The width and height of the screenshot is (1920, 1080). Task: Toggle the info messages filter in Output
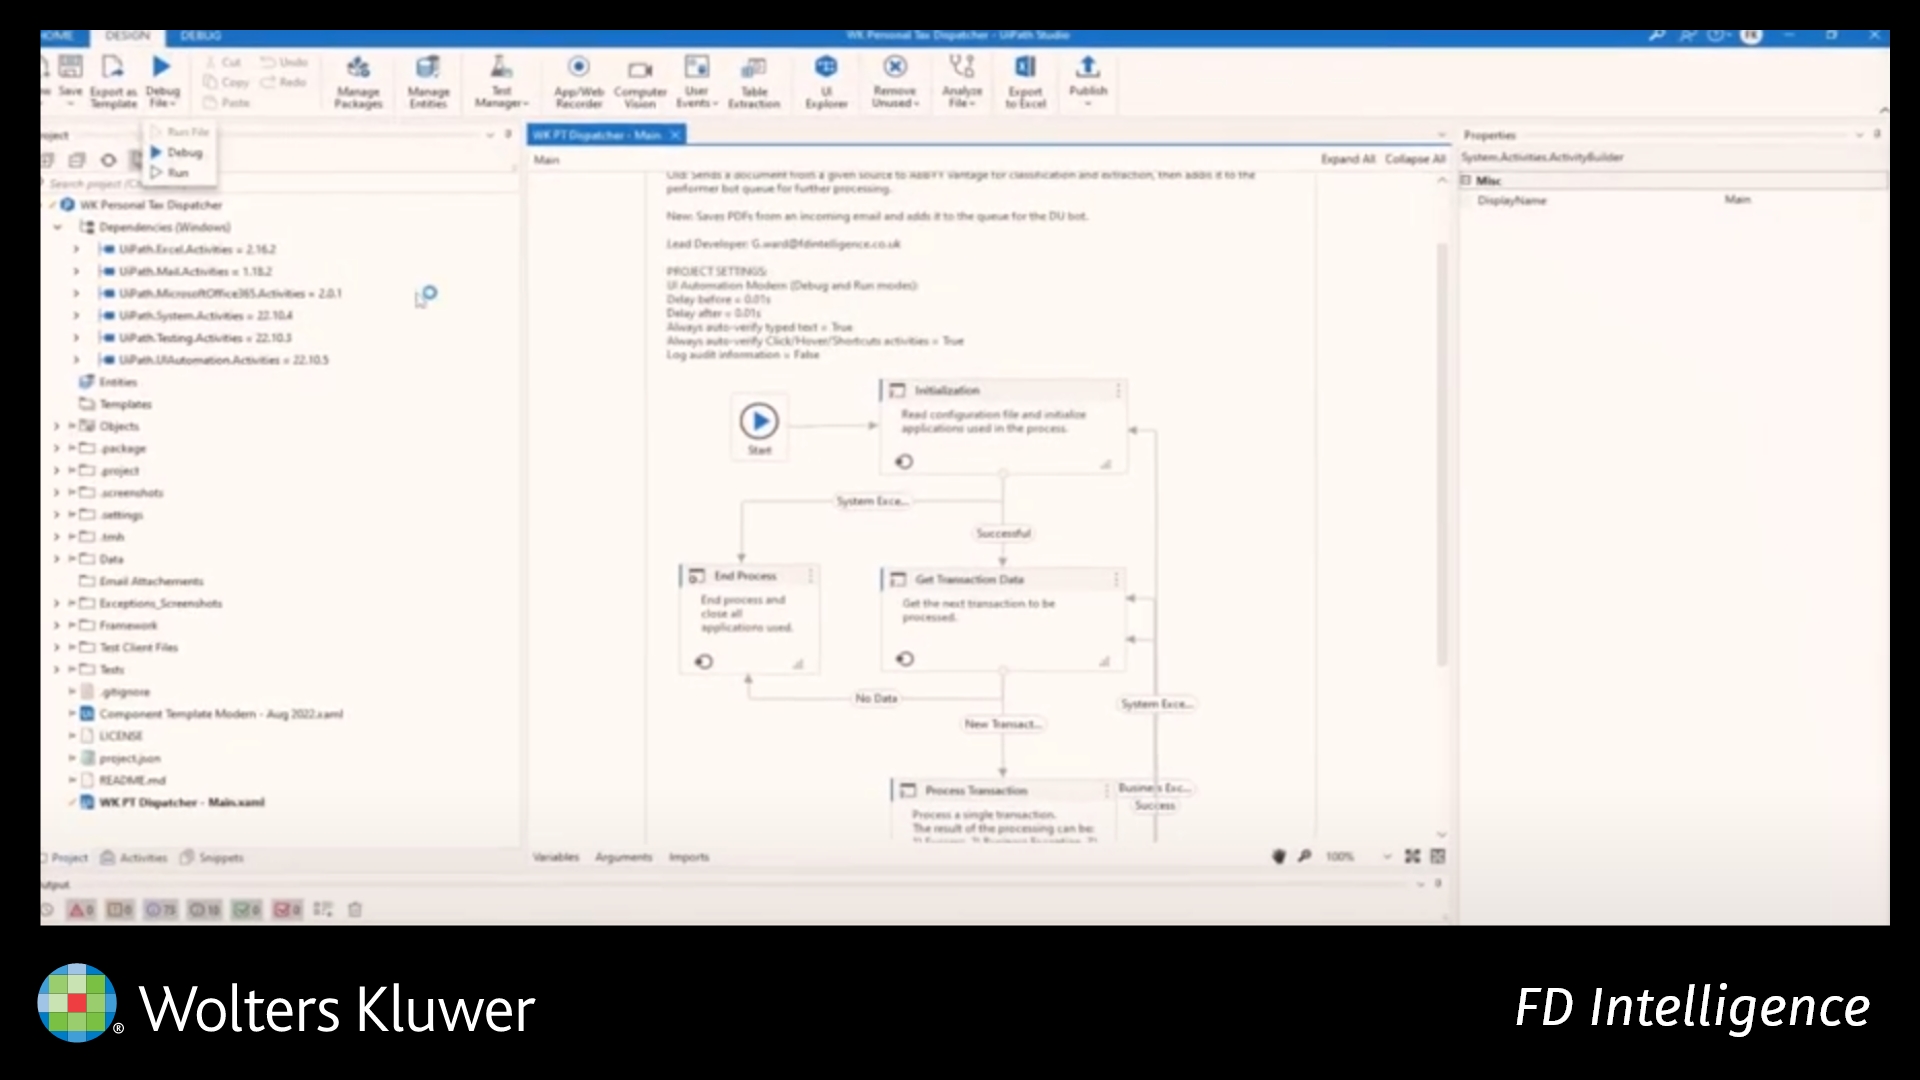pos(161,909)
